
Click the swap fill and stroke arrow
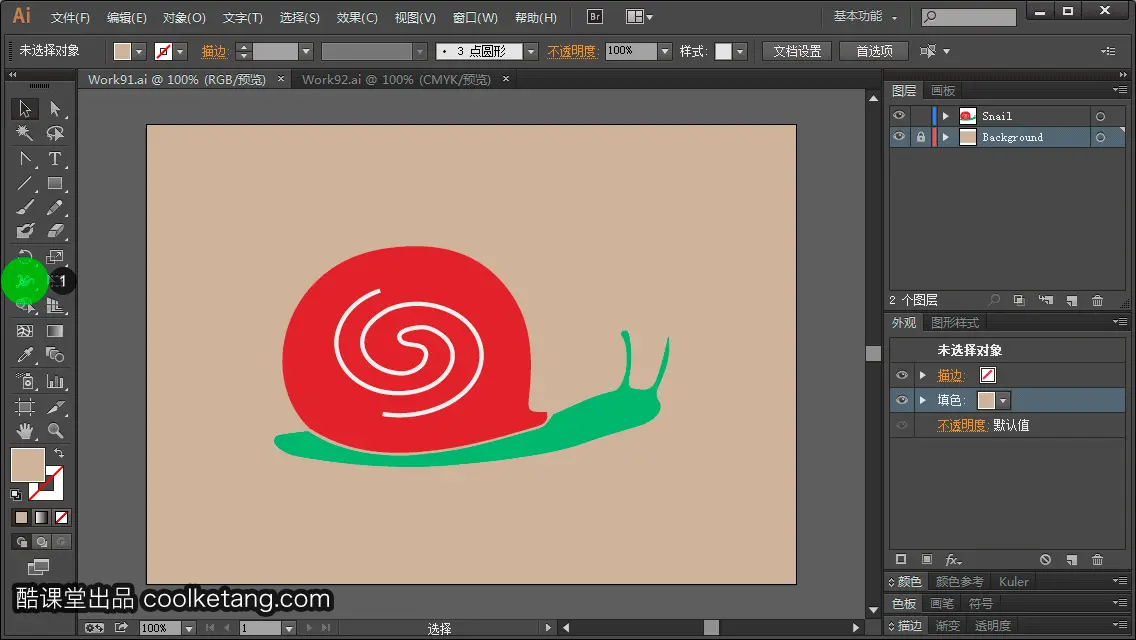59,453
